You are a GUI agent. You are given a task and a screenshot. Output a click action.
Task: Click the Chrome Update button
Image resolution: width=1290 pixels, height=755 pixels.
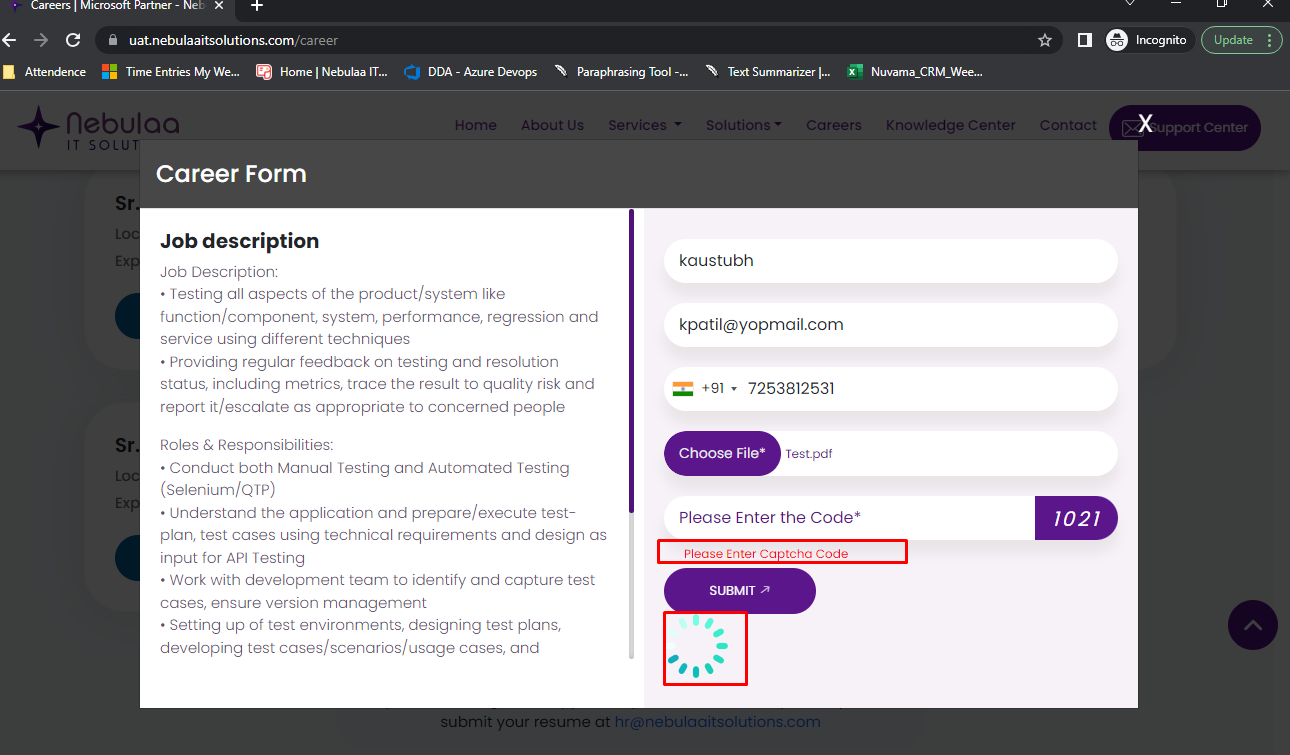coord(1242,40)
